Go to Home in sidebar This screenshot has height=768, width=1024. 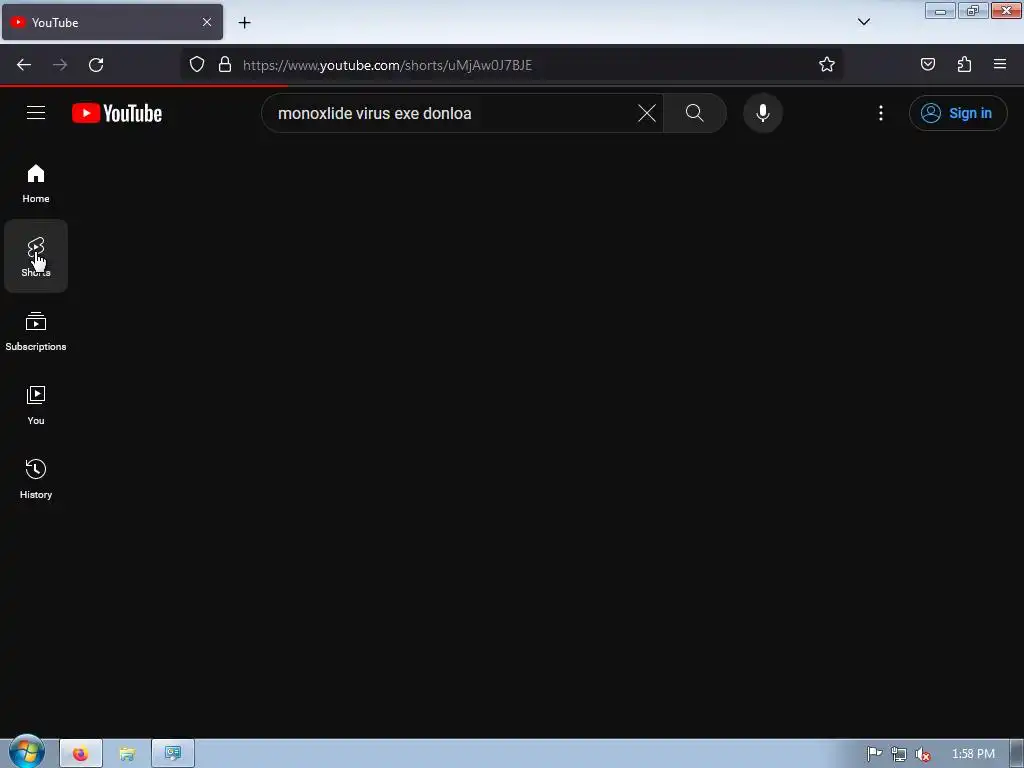(x=36, y=183)
